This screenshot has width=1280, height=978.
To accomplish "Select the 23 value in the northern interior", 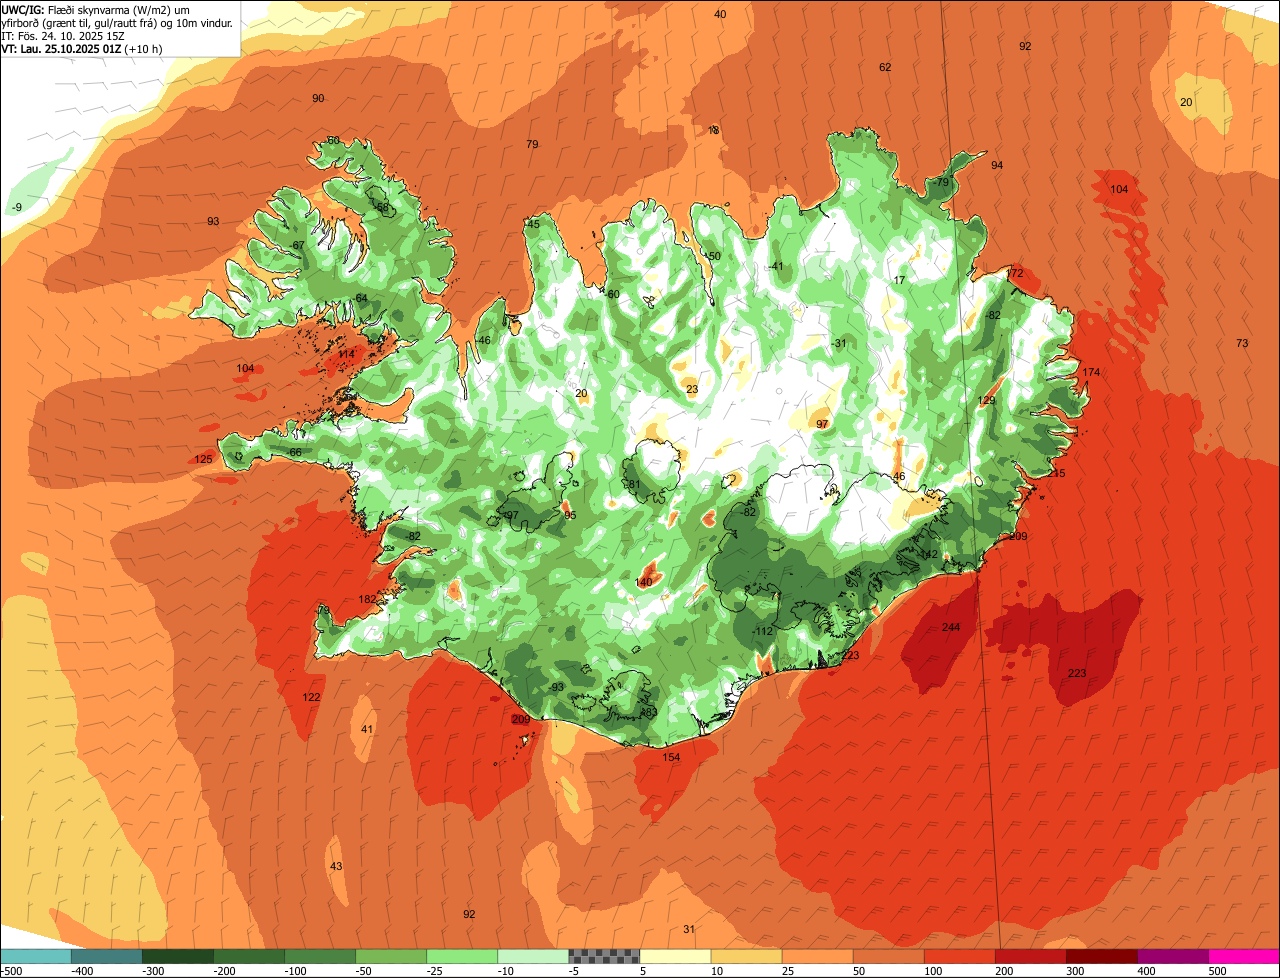I will click(x=692, y=389).
